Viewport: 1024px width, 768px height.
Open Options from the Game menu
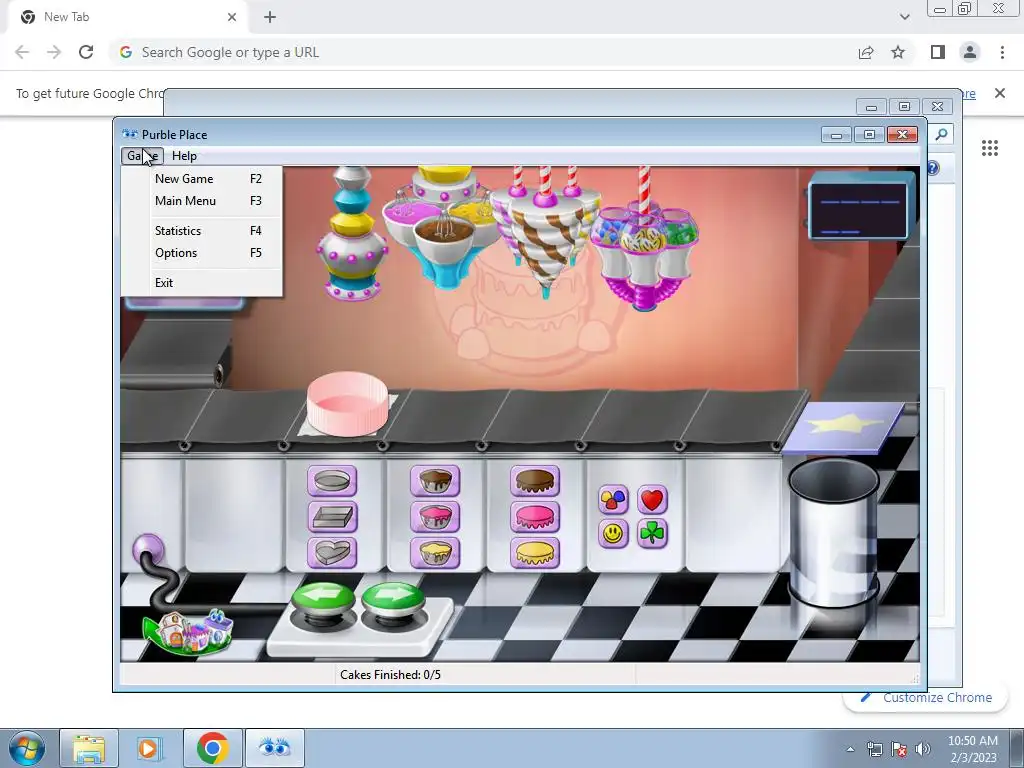point(202,253)
